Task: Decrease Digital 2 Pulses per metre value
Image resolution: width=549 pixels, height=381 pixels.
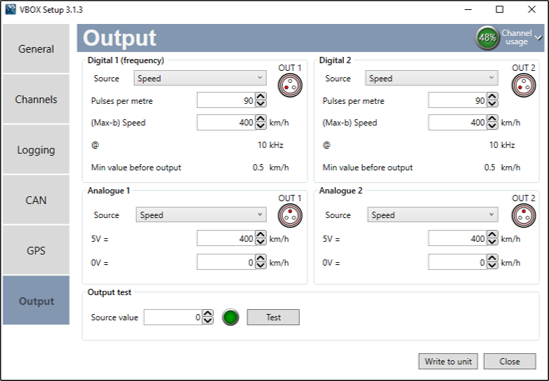Action: coord(492,104)
